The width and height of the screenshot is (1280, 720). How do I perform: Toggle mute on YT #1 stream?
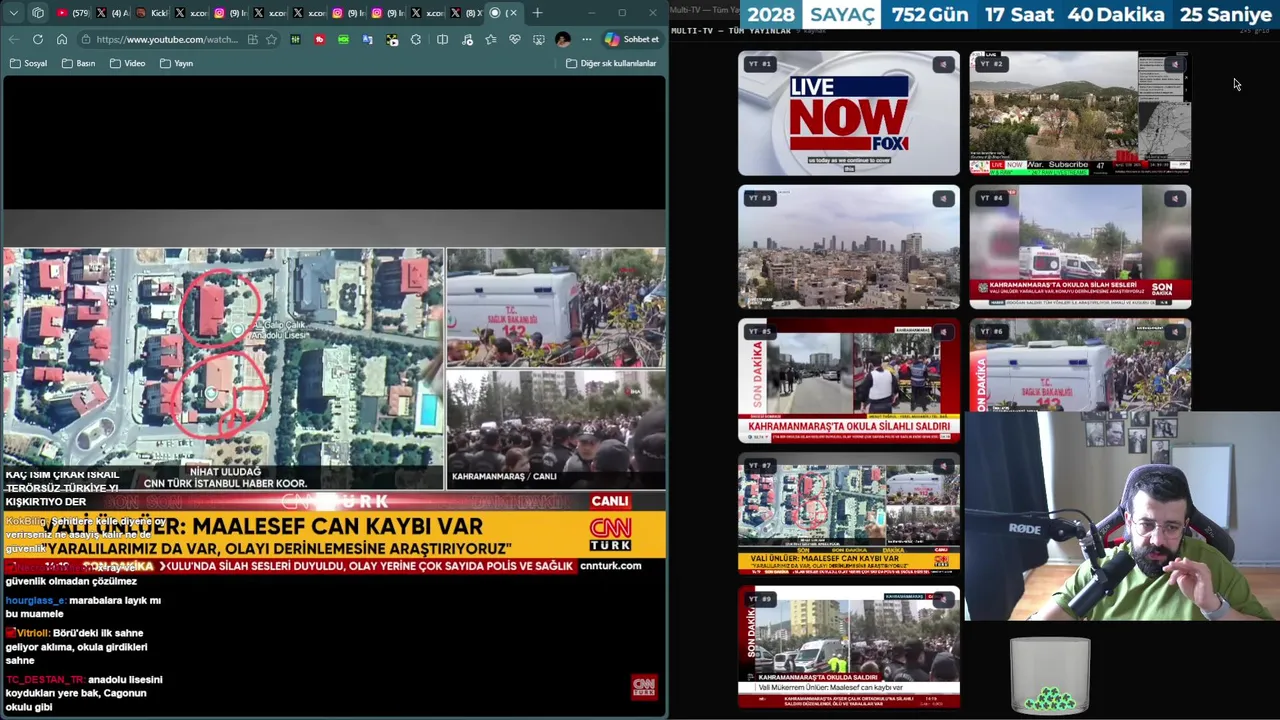click(x=943, y=65)
